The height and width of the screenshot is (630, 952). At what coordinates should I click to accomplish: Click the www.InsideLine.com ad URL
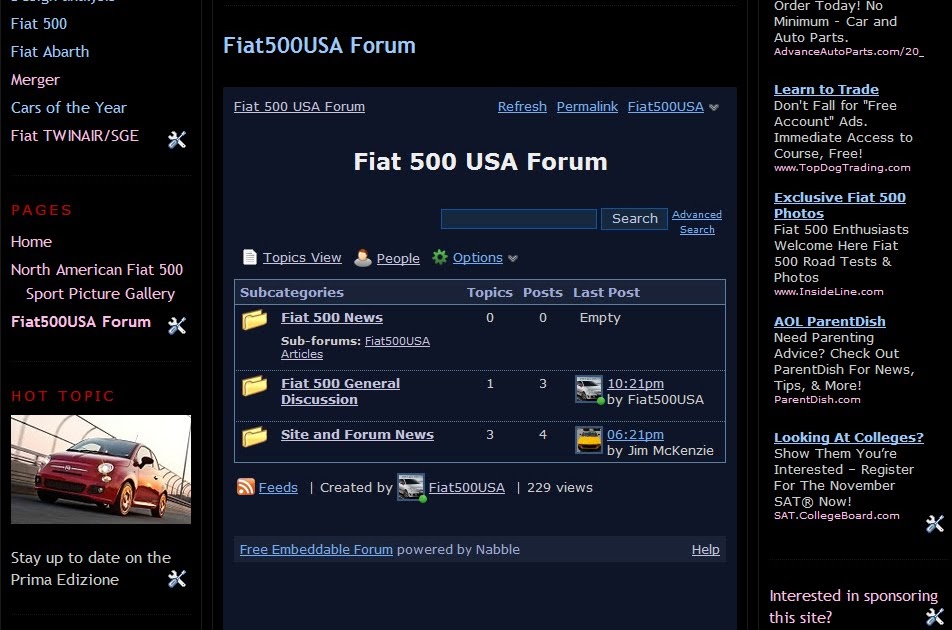point(828,291)
